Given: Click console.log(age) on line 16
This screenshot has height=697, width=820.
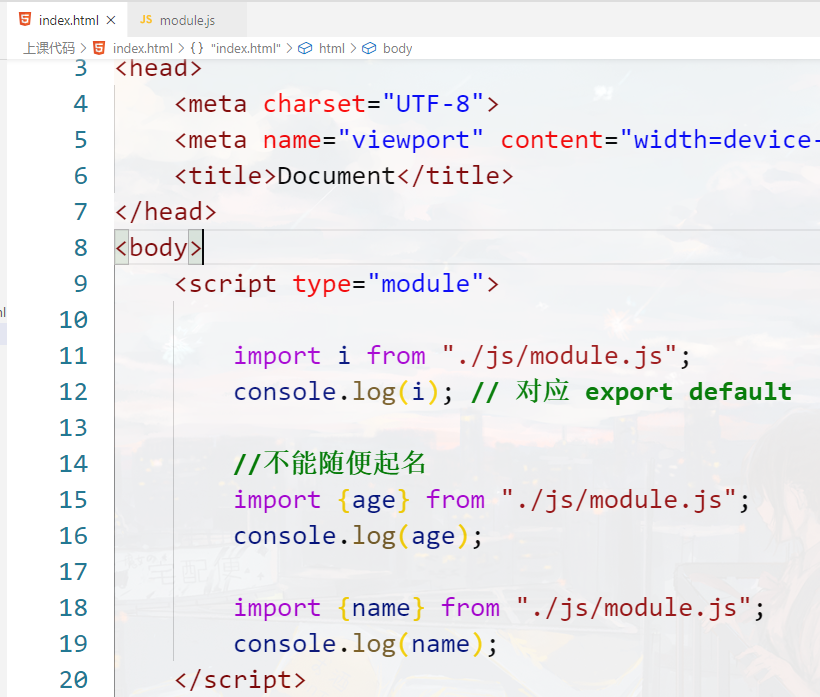Looking at the screenshot, I should pos(350,536).
